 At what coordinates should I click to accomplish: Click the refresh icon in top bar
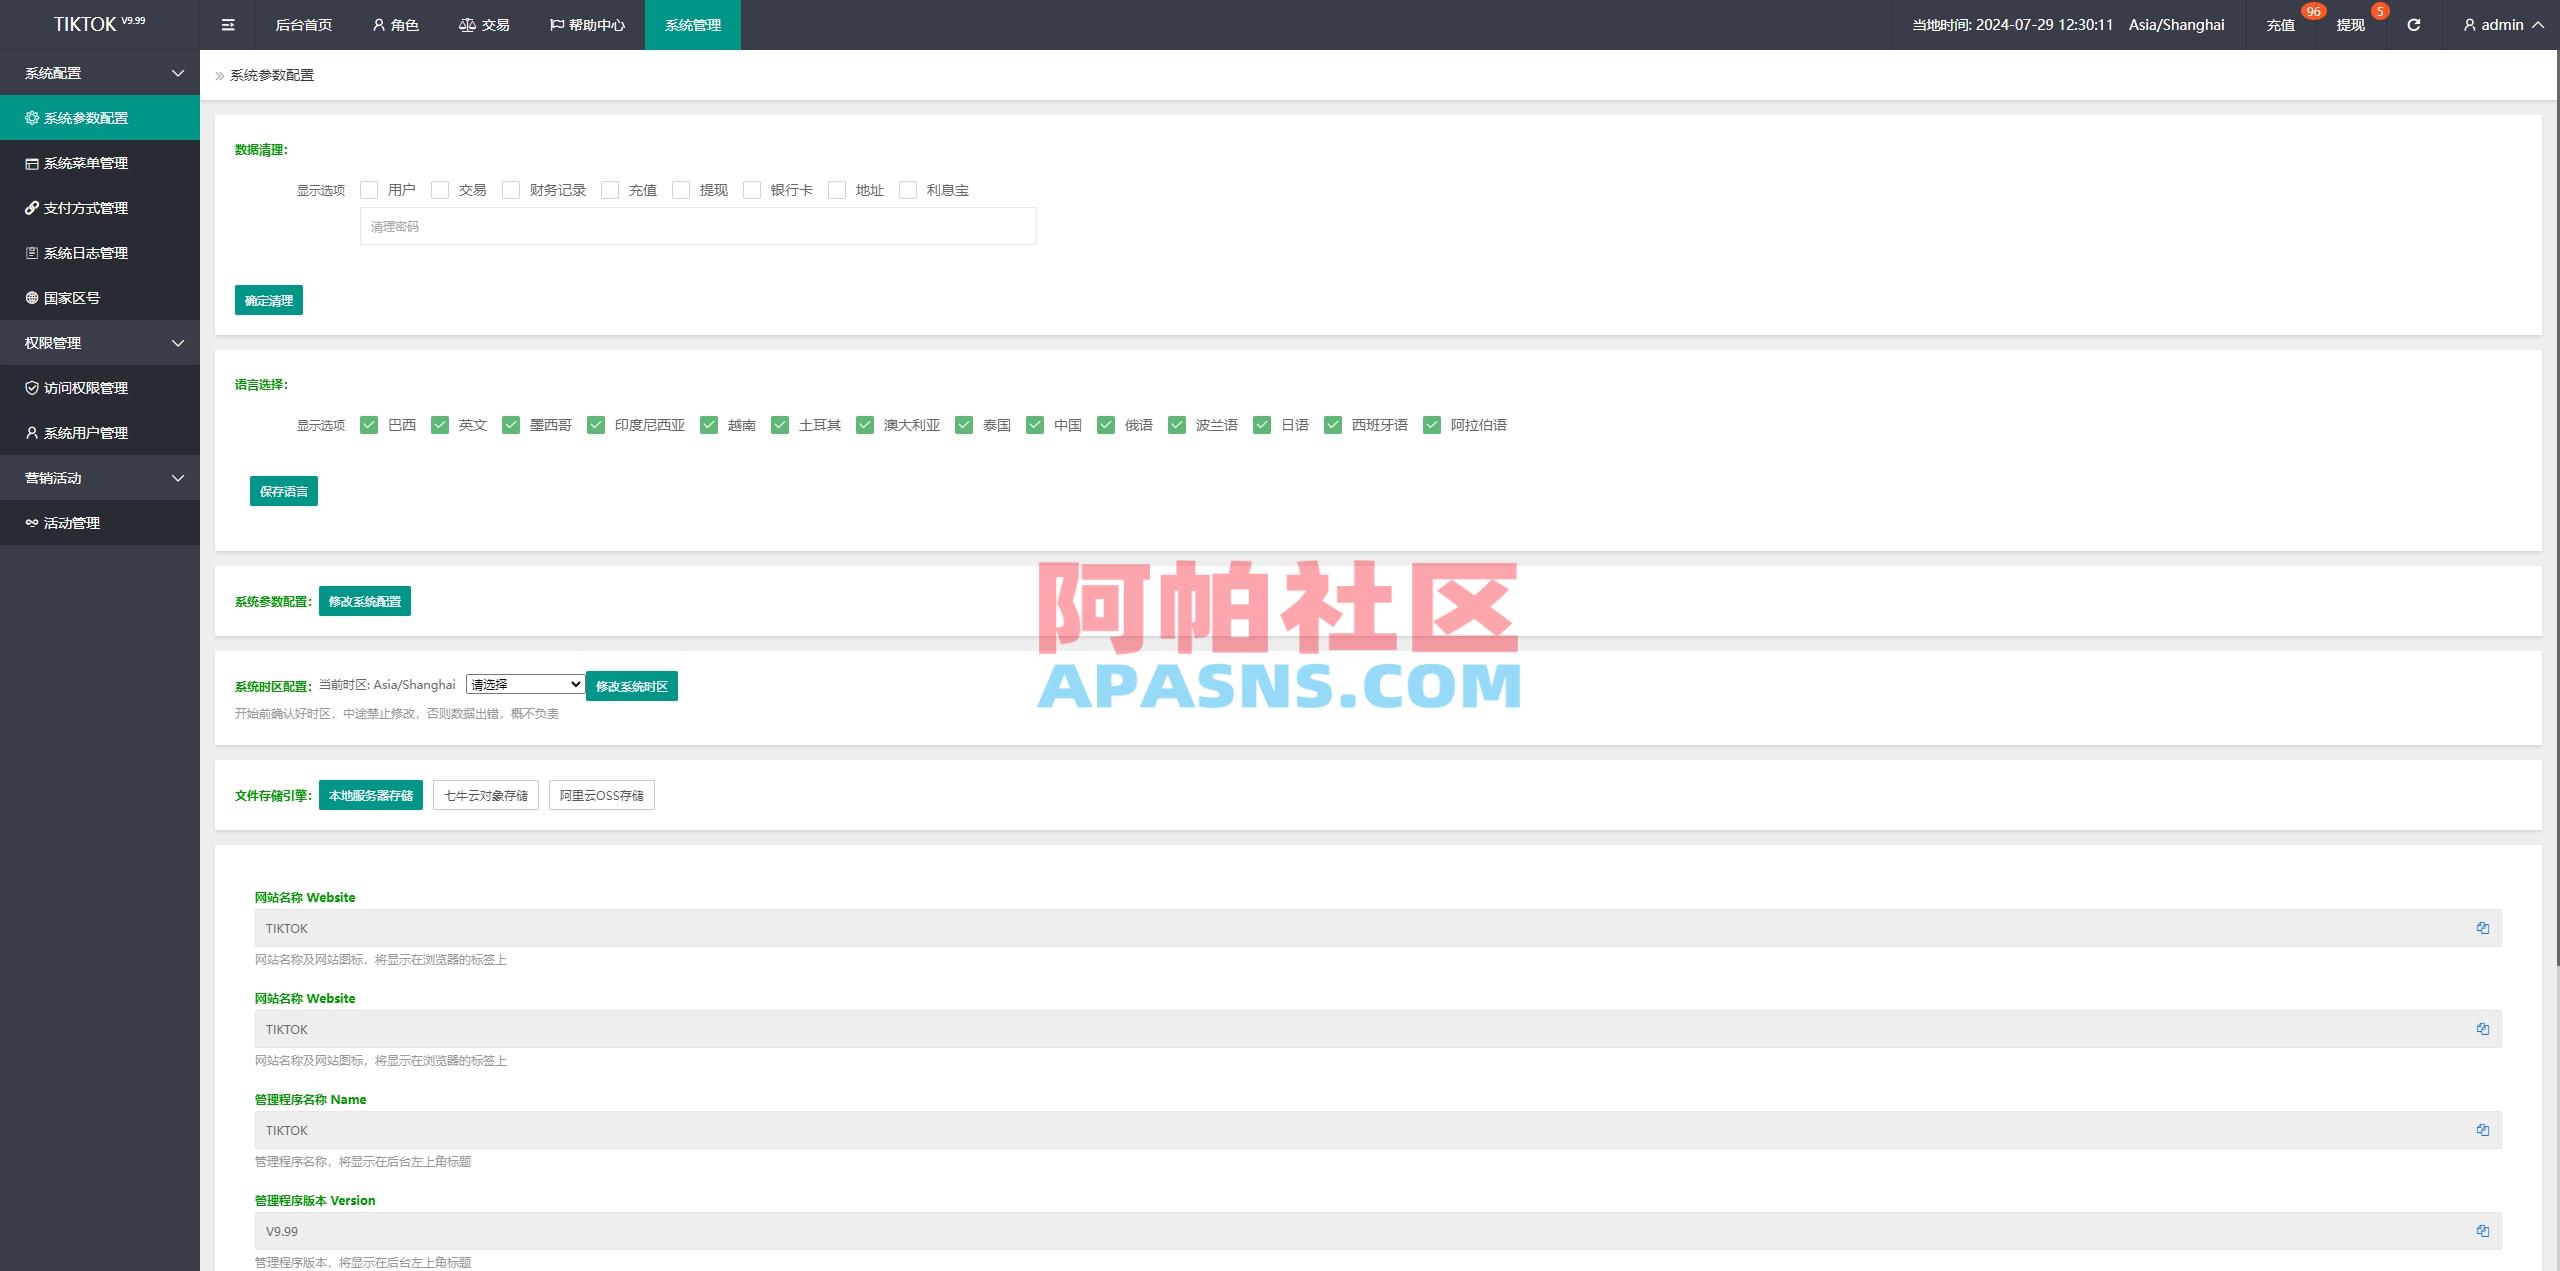2412,24
